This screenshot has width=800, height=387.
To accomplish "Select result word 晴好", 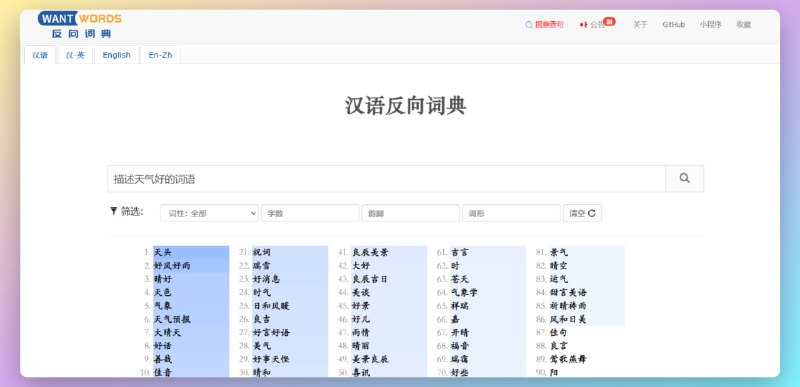I will coord(163,279).
